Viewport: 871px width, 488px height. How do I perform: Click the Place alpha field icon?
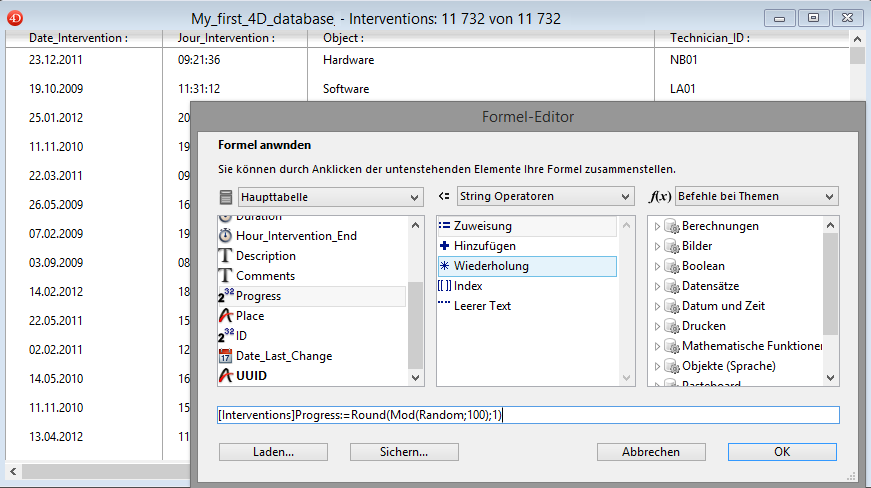tap(225, 316)
